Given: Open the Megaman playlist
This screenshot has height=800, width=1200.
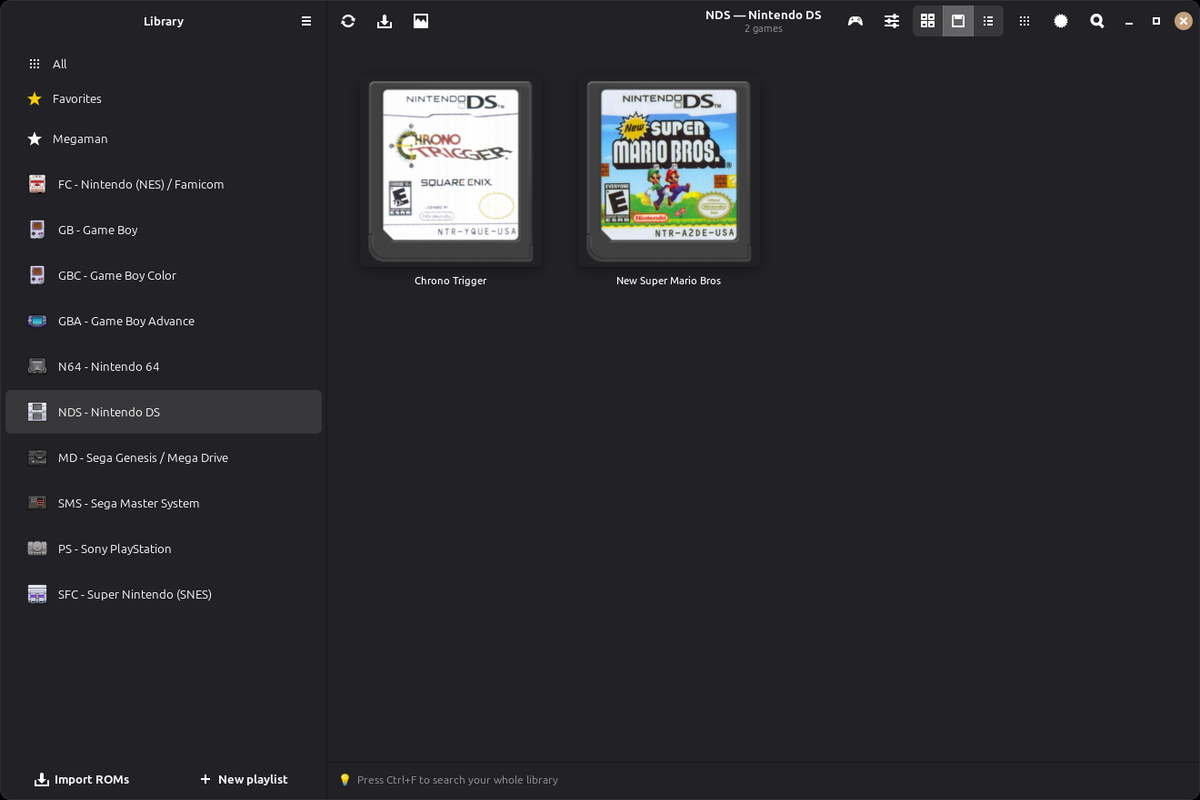Looking at the screenshot, I should click(x=163, y=139).
